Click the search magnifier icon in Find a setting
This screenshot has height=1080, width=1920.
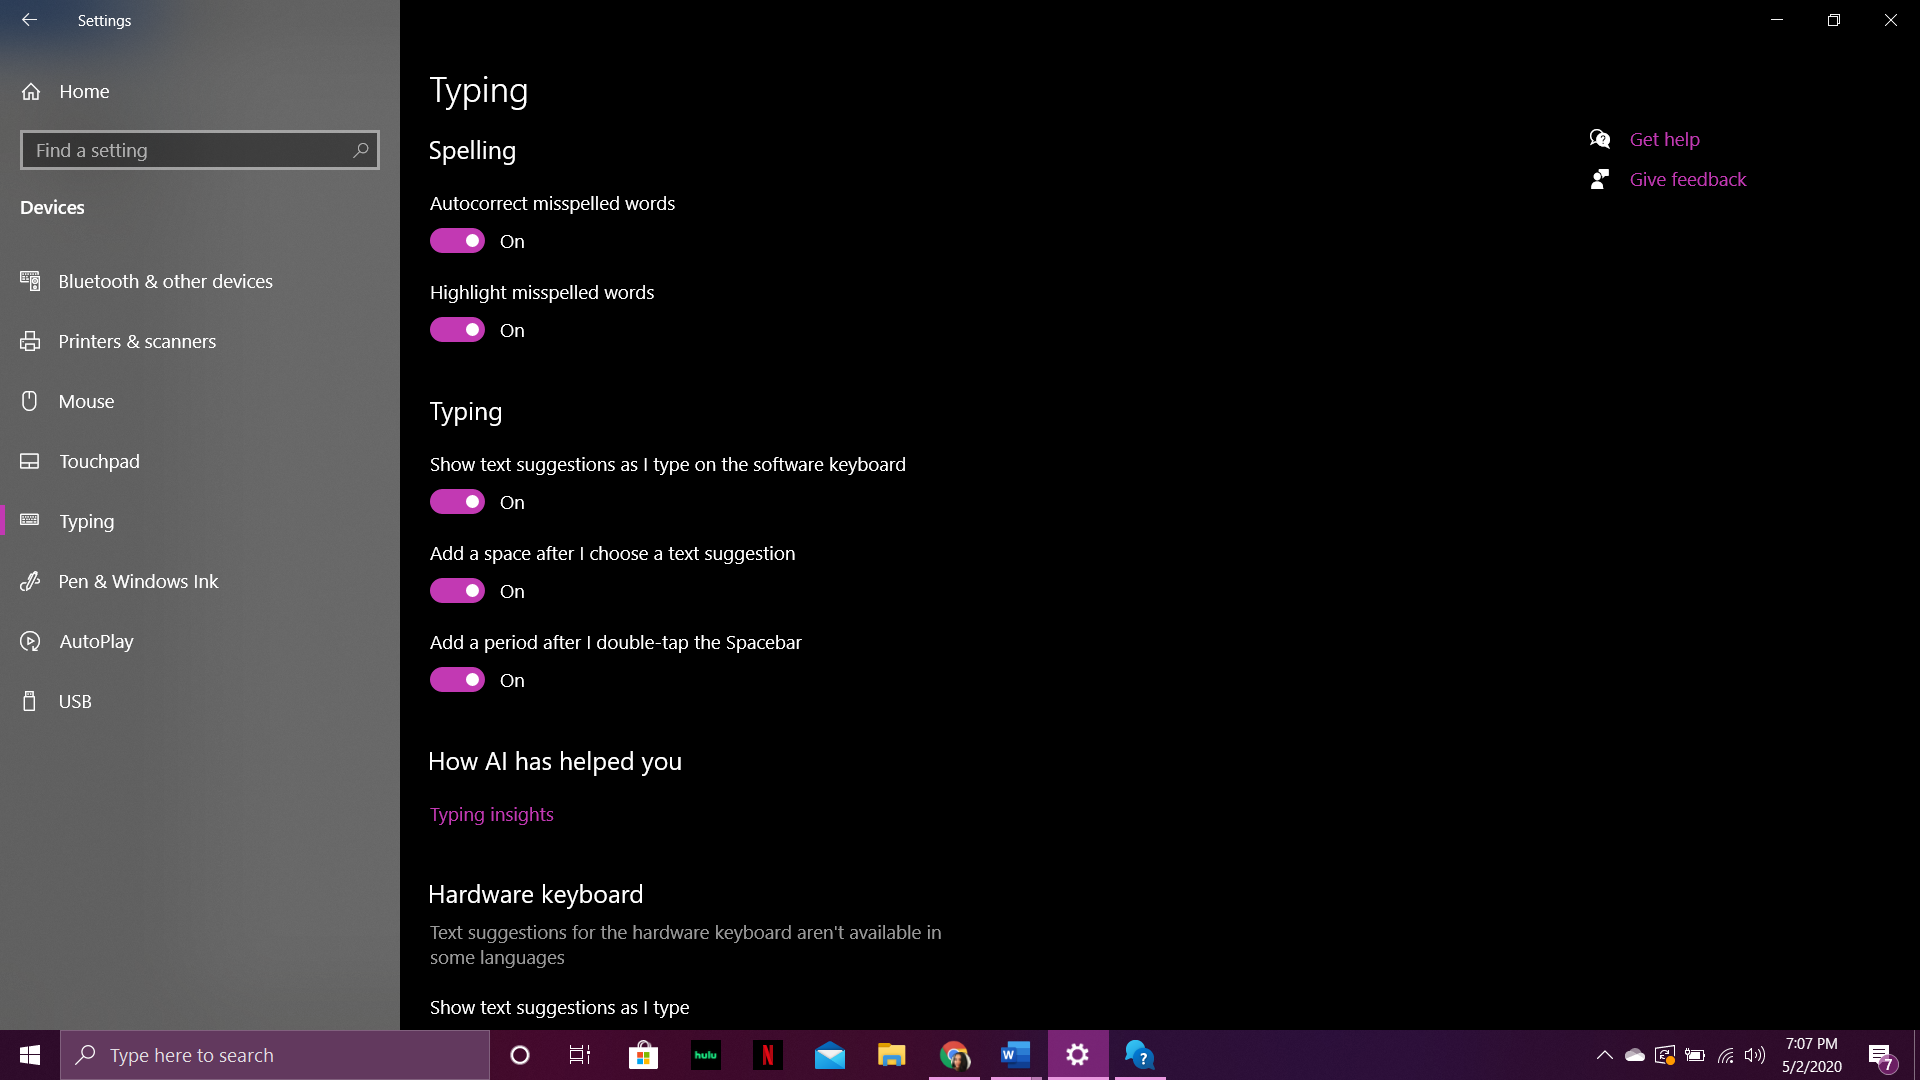[x=361, y=150]
